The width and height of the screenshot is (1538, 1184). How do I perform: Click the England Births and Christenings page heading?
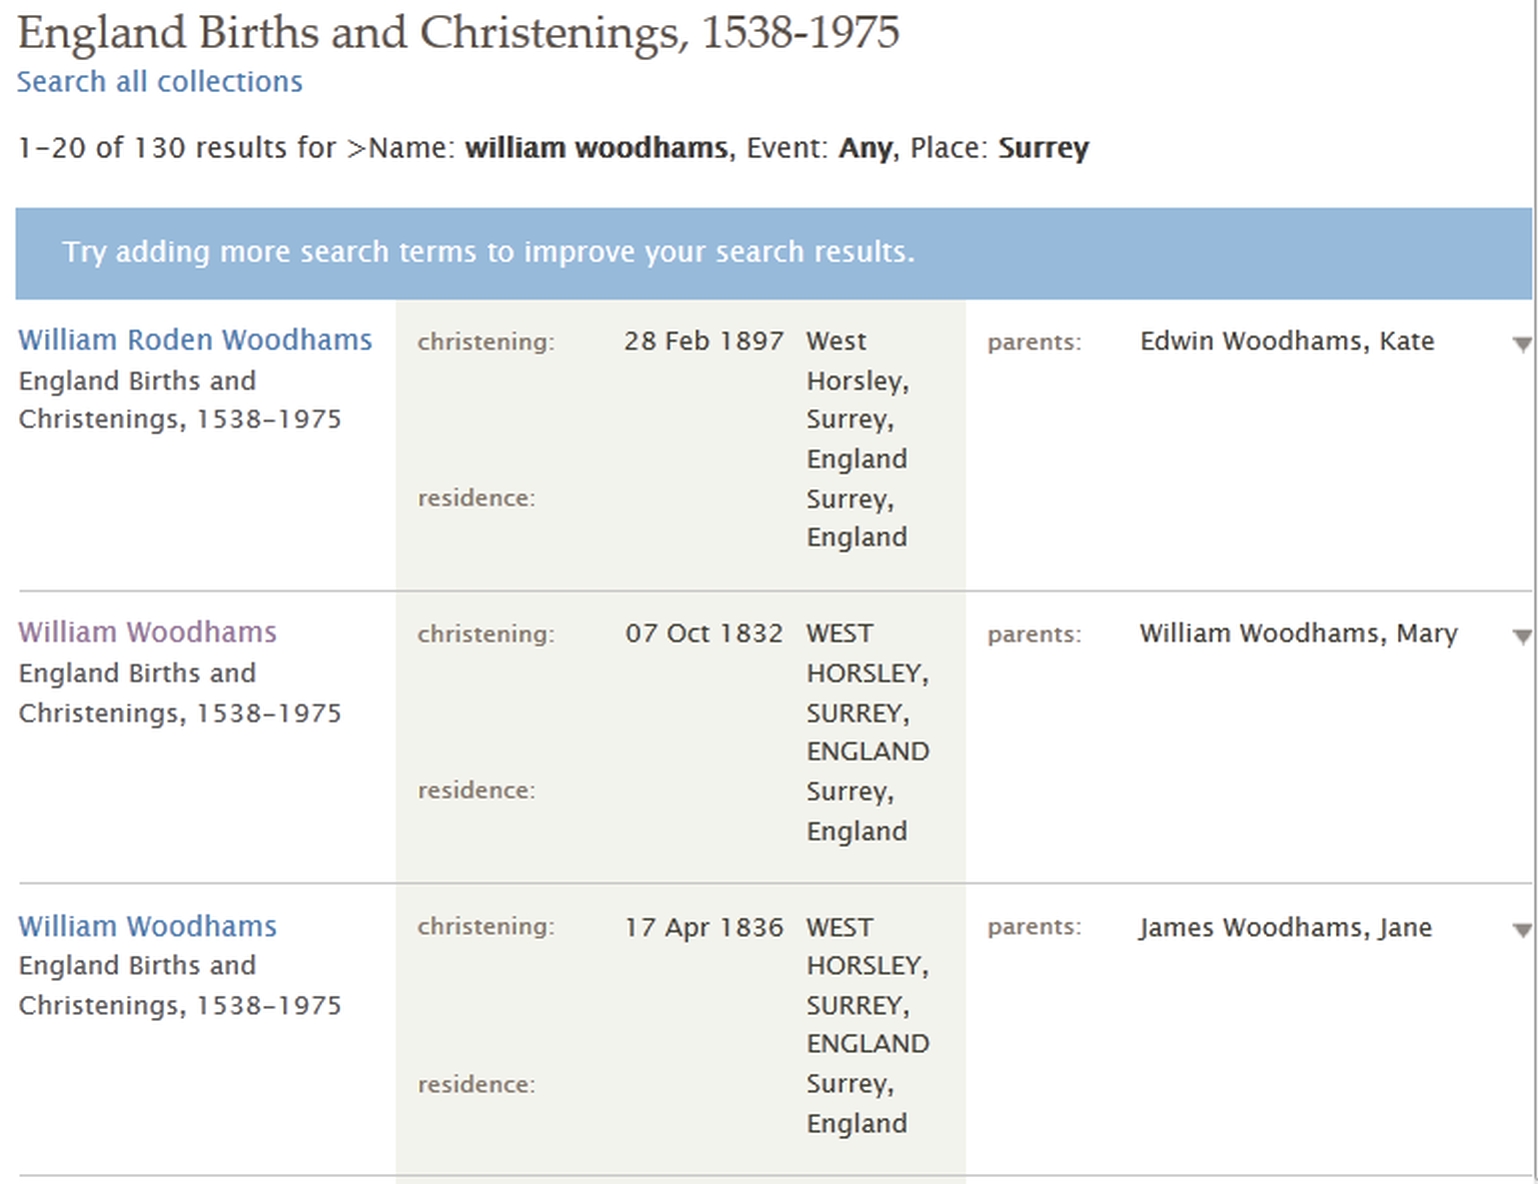coord(459,33)
